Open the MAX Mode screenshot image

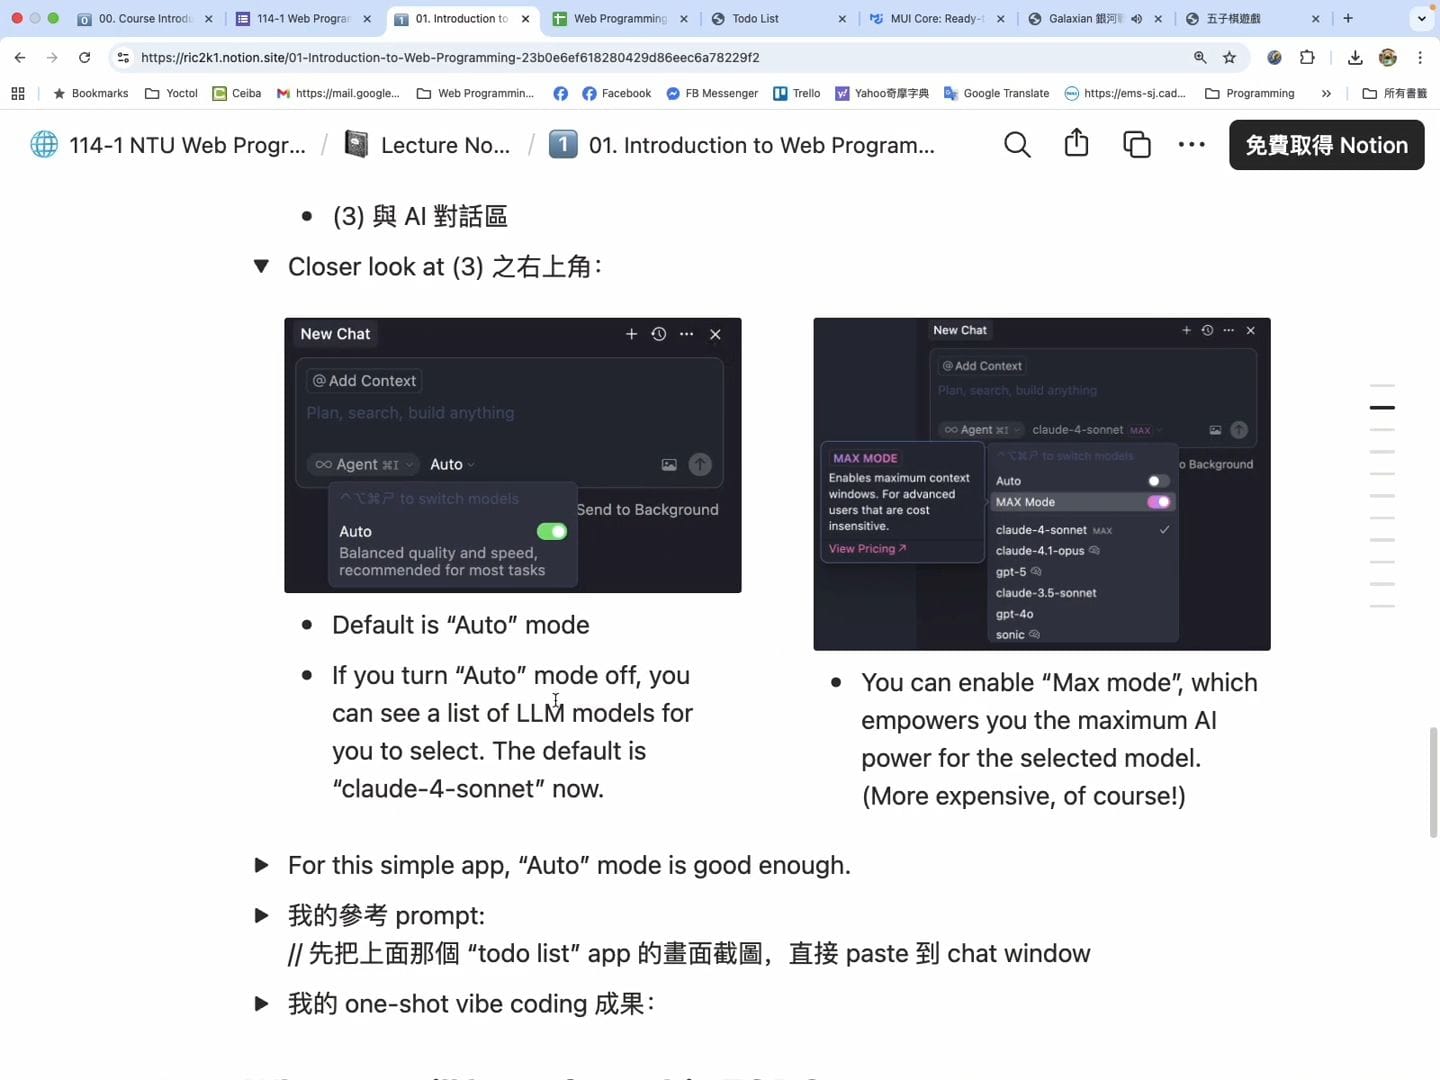click(1041, 484)
